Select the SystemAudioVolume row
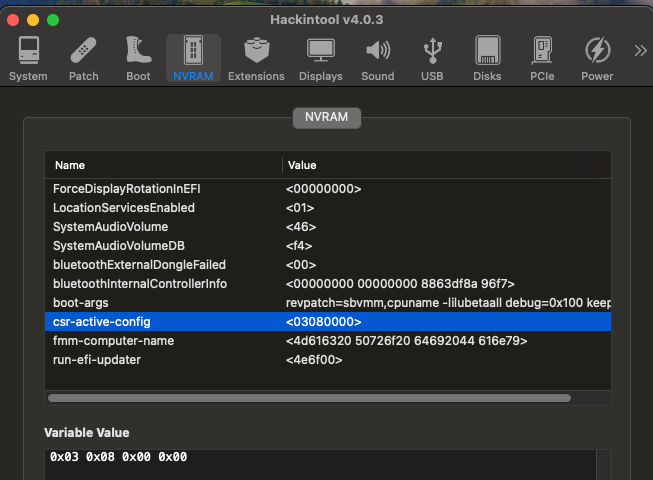The height and width of the screenshot is (480, 653). (x=328, y=227)
